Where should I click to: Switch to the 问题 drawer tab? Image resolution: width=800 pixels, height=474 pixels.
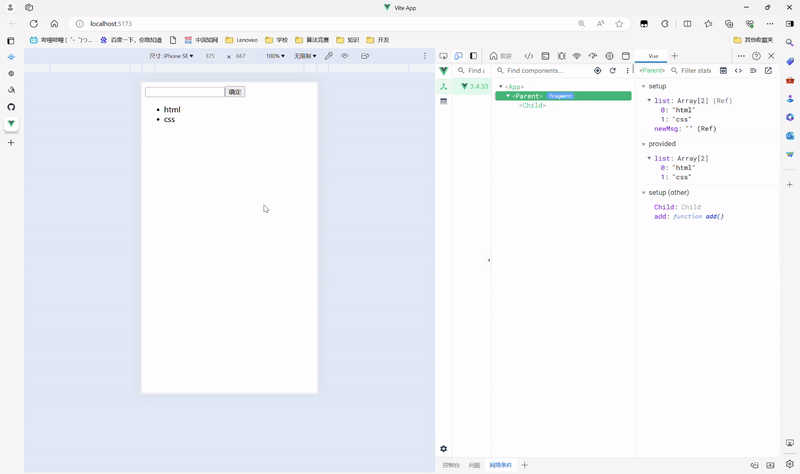click(x=474, y=465)
